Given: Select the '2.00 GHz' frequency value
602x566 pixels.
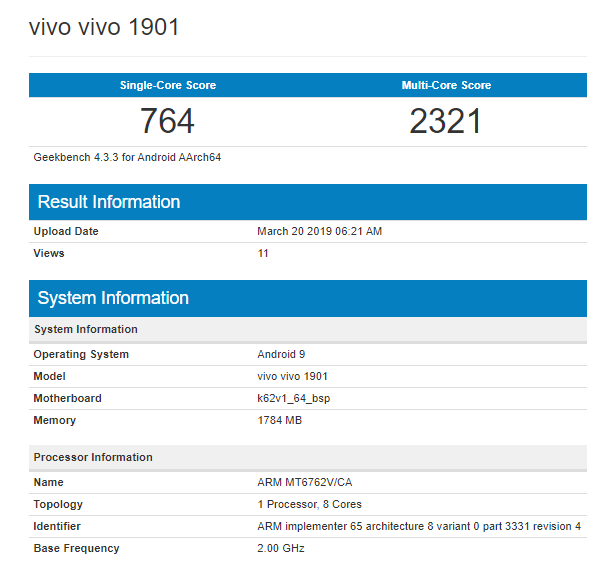Looking at the screenshot, I should 281,549.
